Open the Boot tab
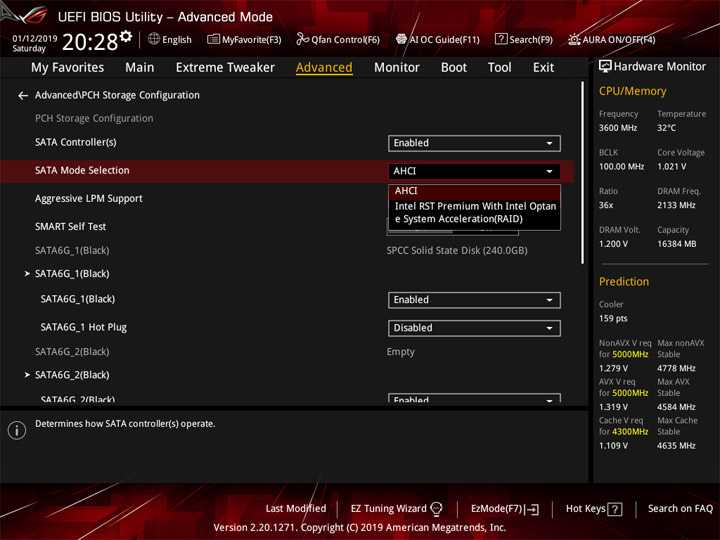Screen dimensions: 720x540 click(x=454, y=68)
